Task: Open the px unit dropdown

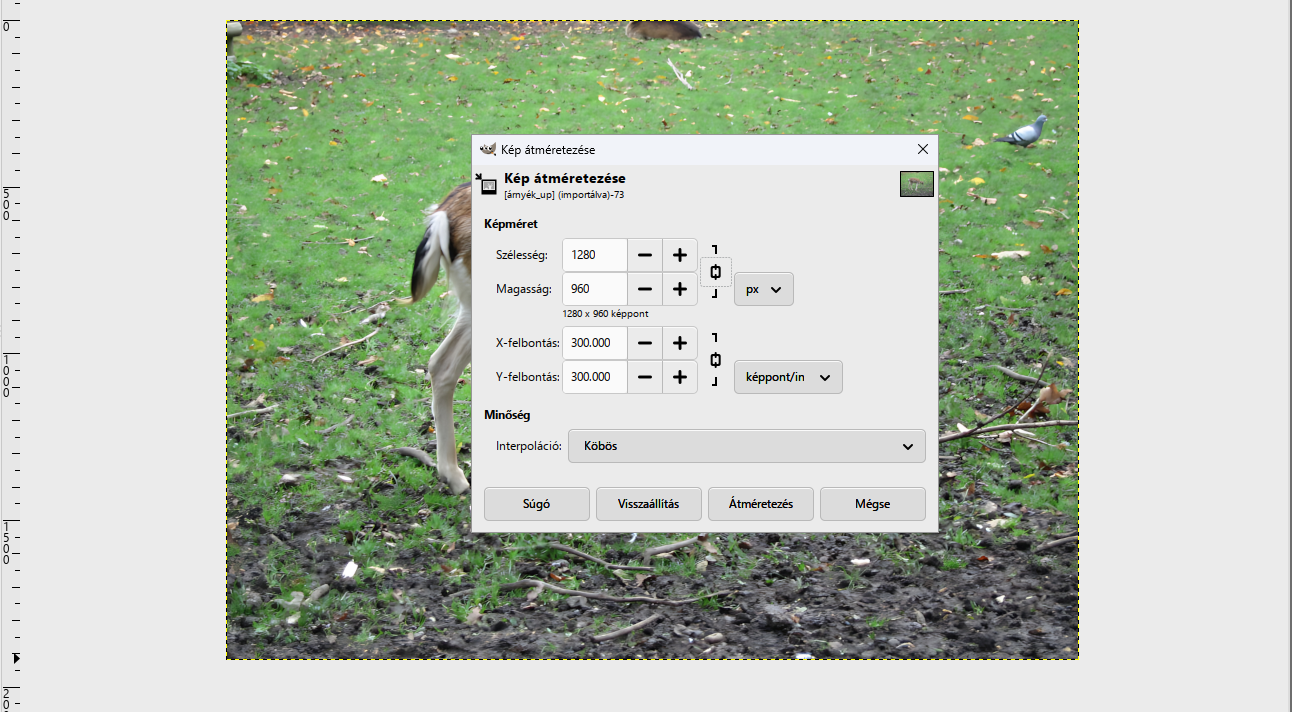Action: [x=764, y=289]
